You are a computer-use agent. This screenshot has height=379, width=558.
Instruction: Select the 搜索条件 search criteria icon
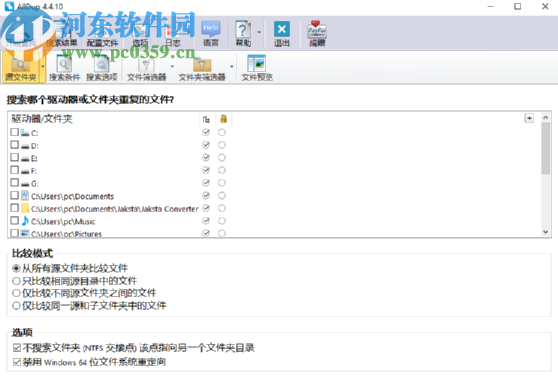(64, 68)
